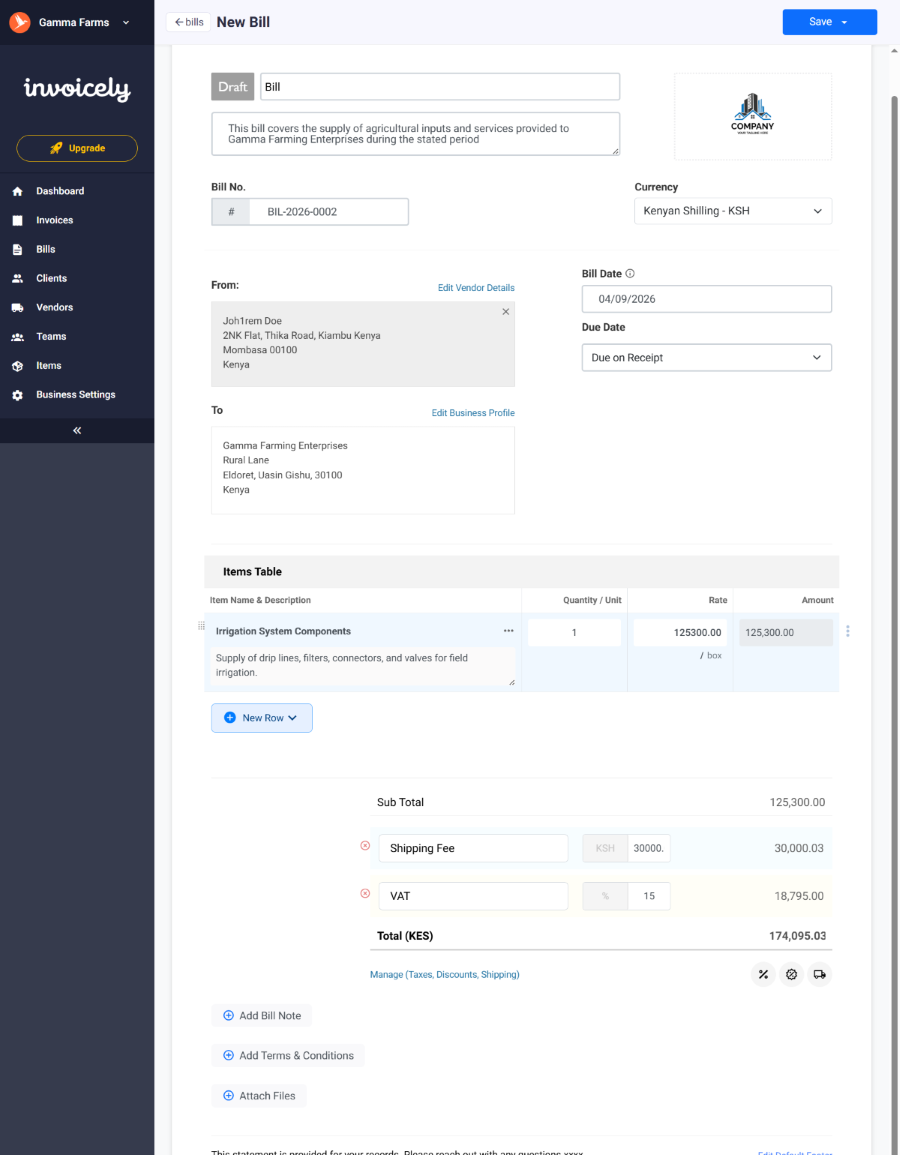
Task: Click the invoicely logo
Action: coord(77,90)
